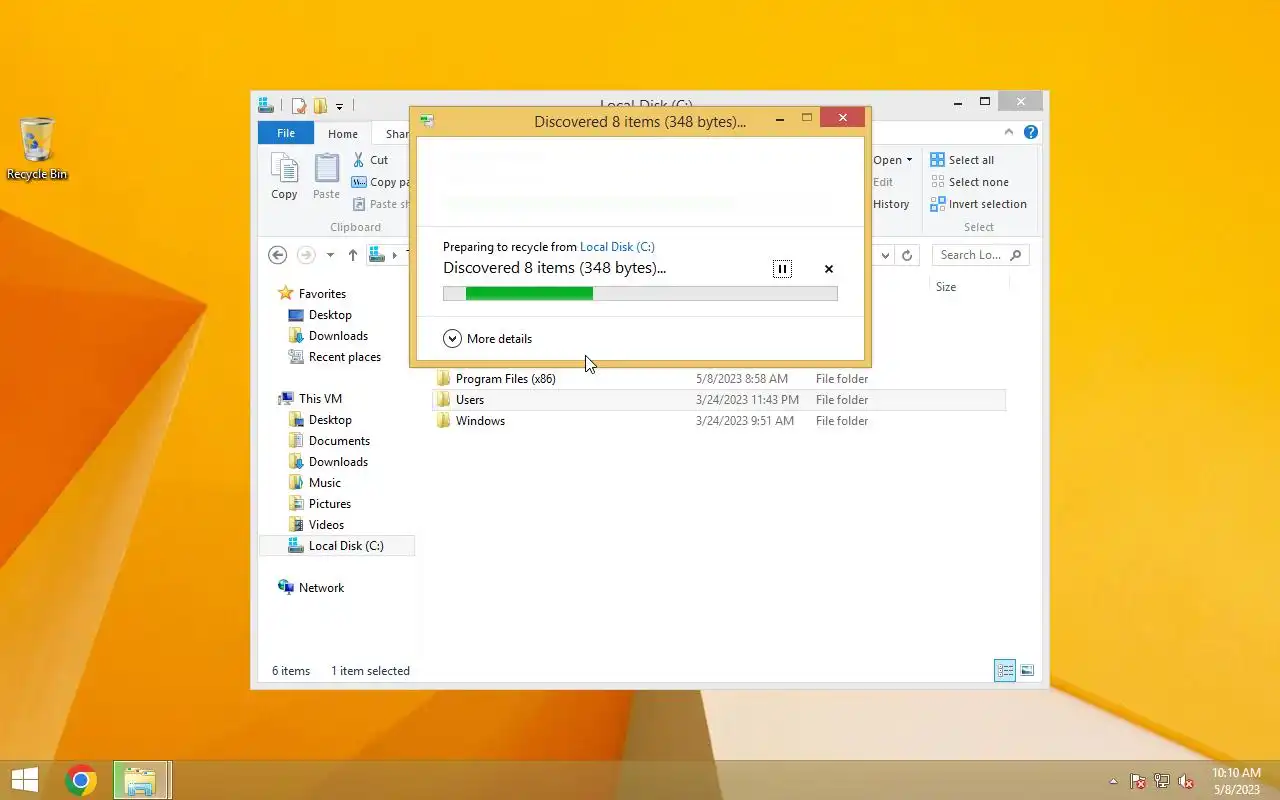This screenshot has width=1280, height=800.
Task: Click Copy path in the ribbon
Action: pos(381,182)
